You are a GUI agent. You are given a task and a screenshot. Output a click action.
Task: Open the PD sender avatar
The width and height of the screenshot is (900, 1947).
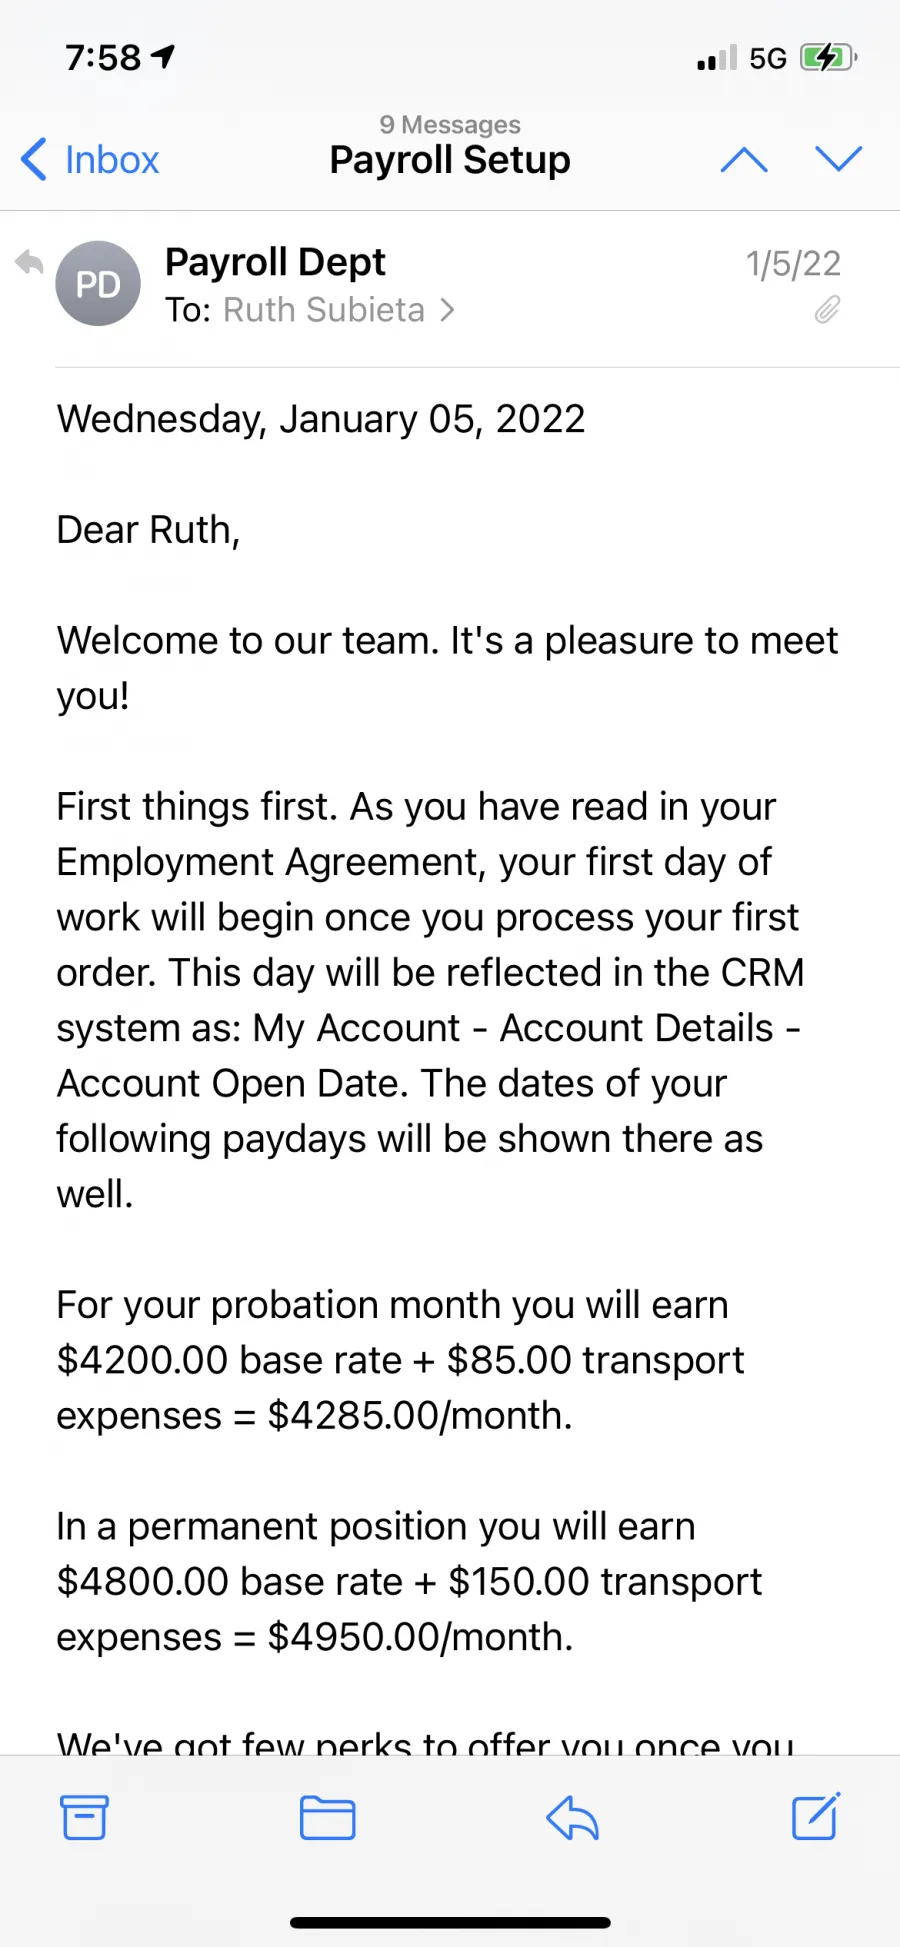pyautogui.click(x=98, y=284)
